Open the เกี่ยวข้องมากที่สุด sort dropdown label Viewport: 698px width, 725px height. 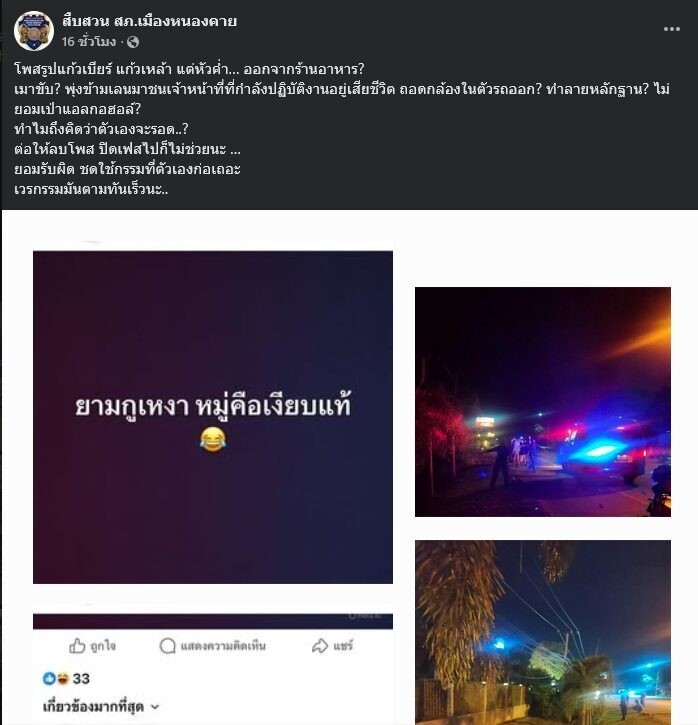[x=93, y=707]
